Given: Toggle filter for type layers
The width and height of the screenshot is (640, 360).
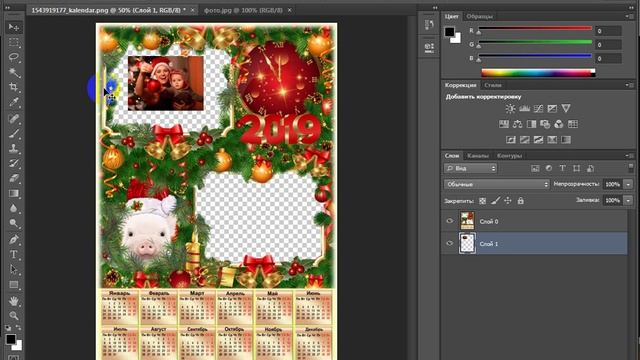Looking at the screenshot, I should click(x=562, y=168).
